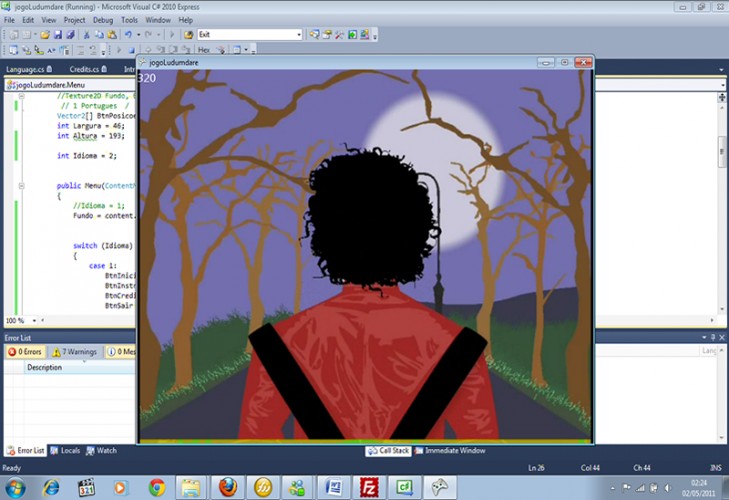Click the Description column header
This screenshot has width=729, height=500.
click(x=80, y=367)
